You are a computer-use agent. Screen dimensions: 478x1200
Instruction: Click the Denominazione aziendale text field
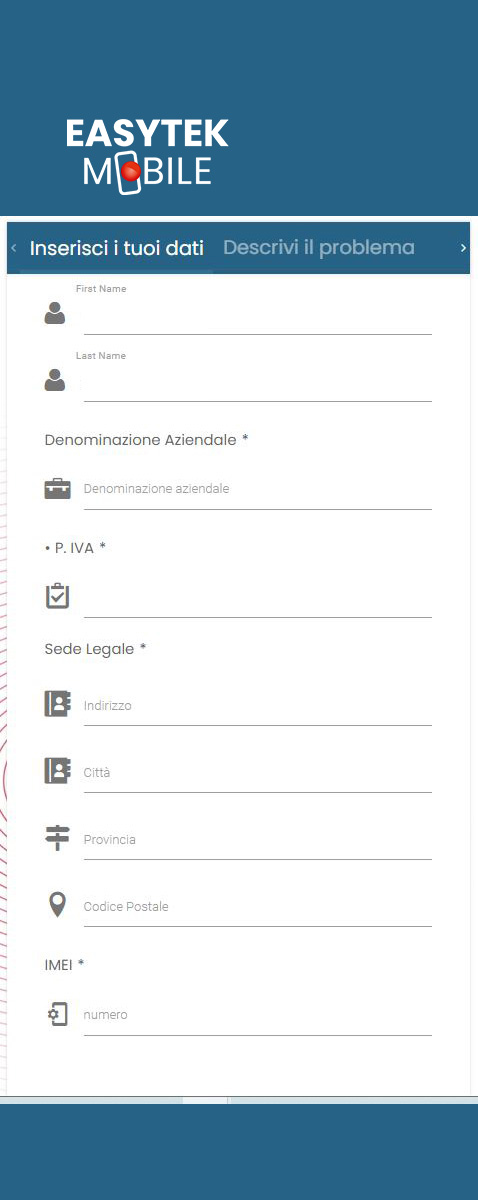tap(258, 490)
